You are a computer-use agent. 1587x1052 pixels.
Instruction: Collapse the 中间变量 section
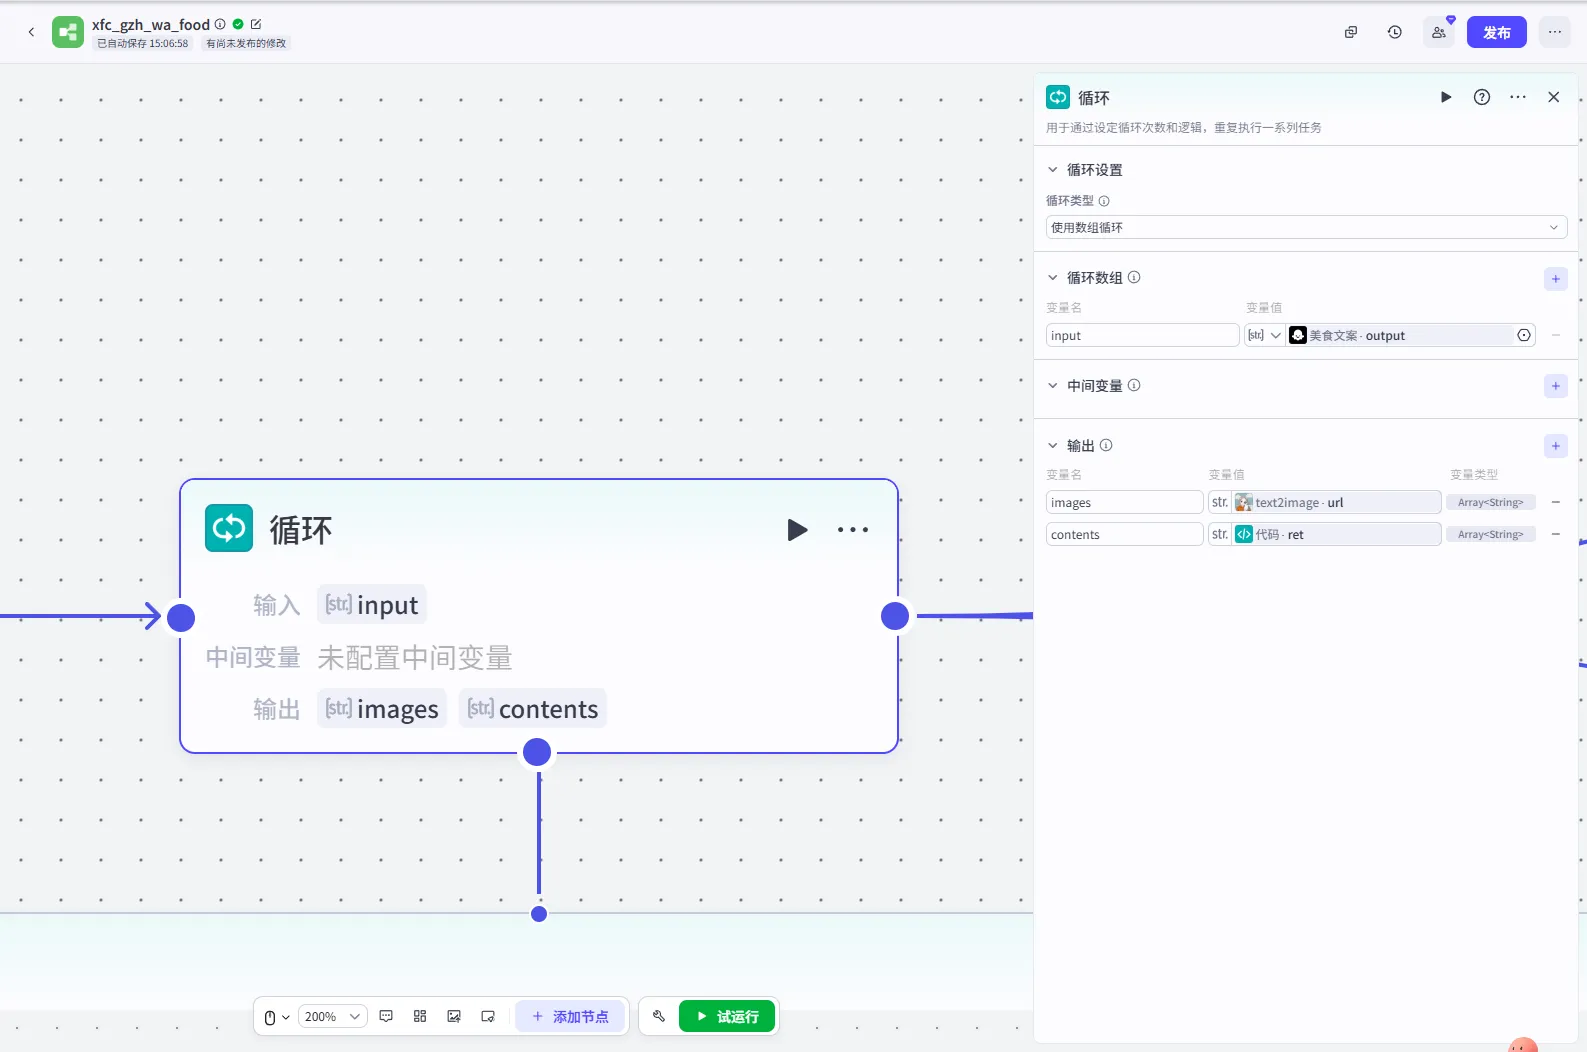pyautogui.click(x=1053, y=386)
